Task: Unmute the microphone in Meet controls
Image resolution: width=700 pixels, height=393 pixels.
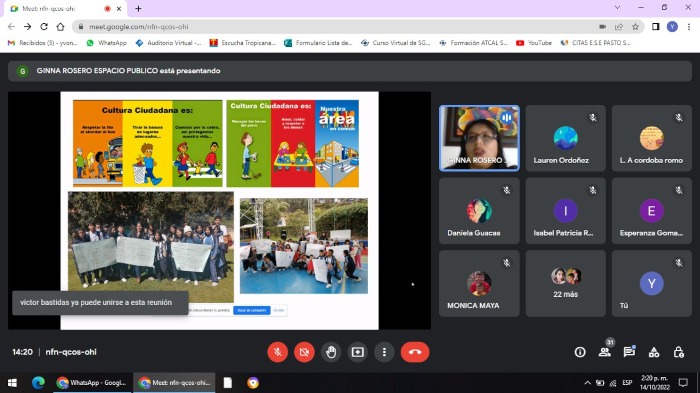Action: [278, 352]
